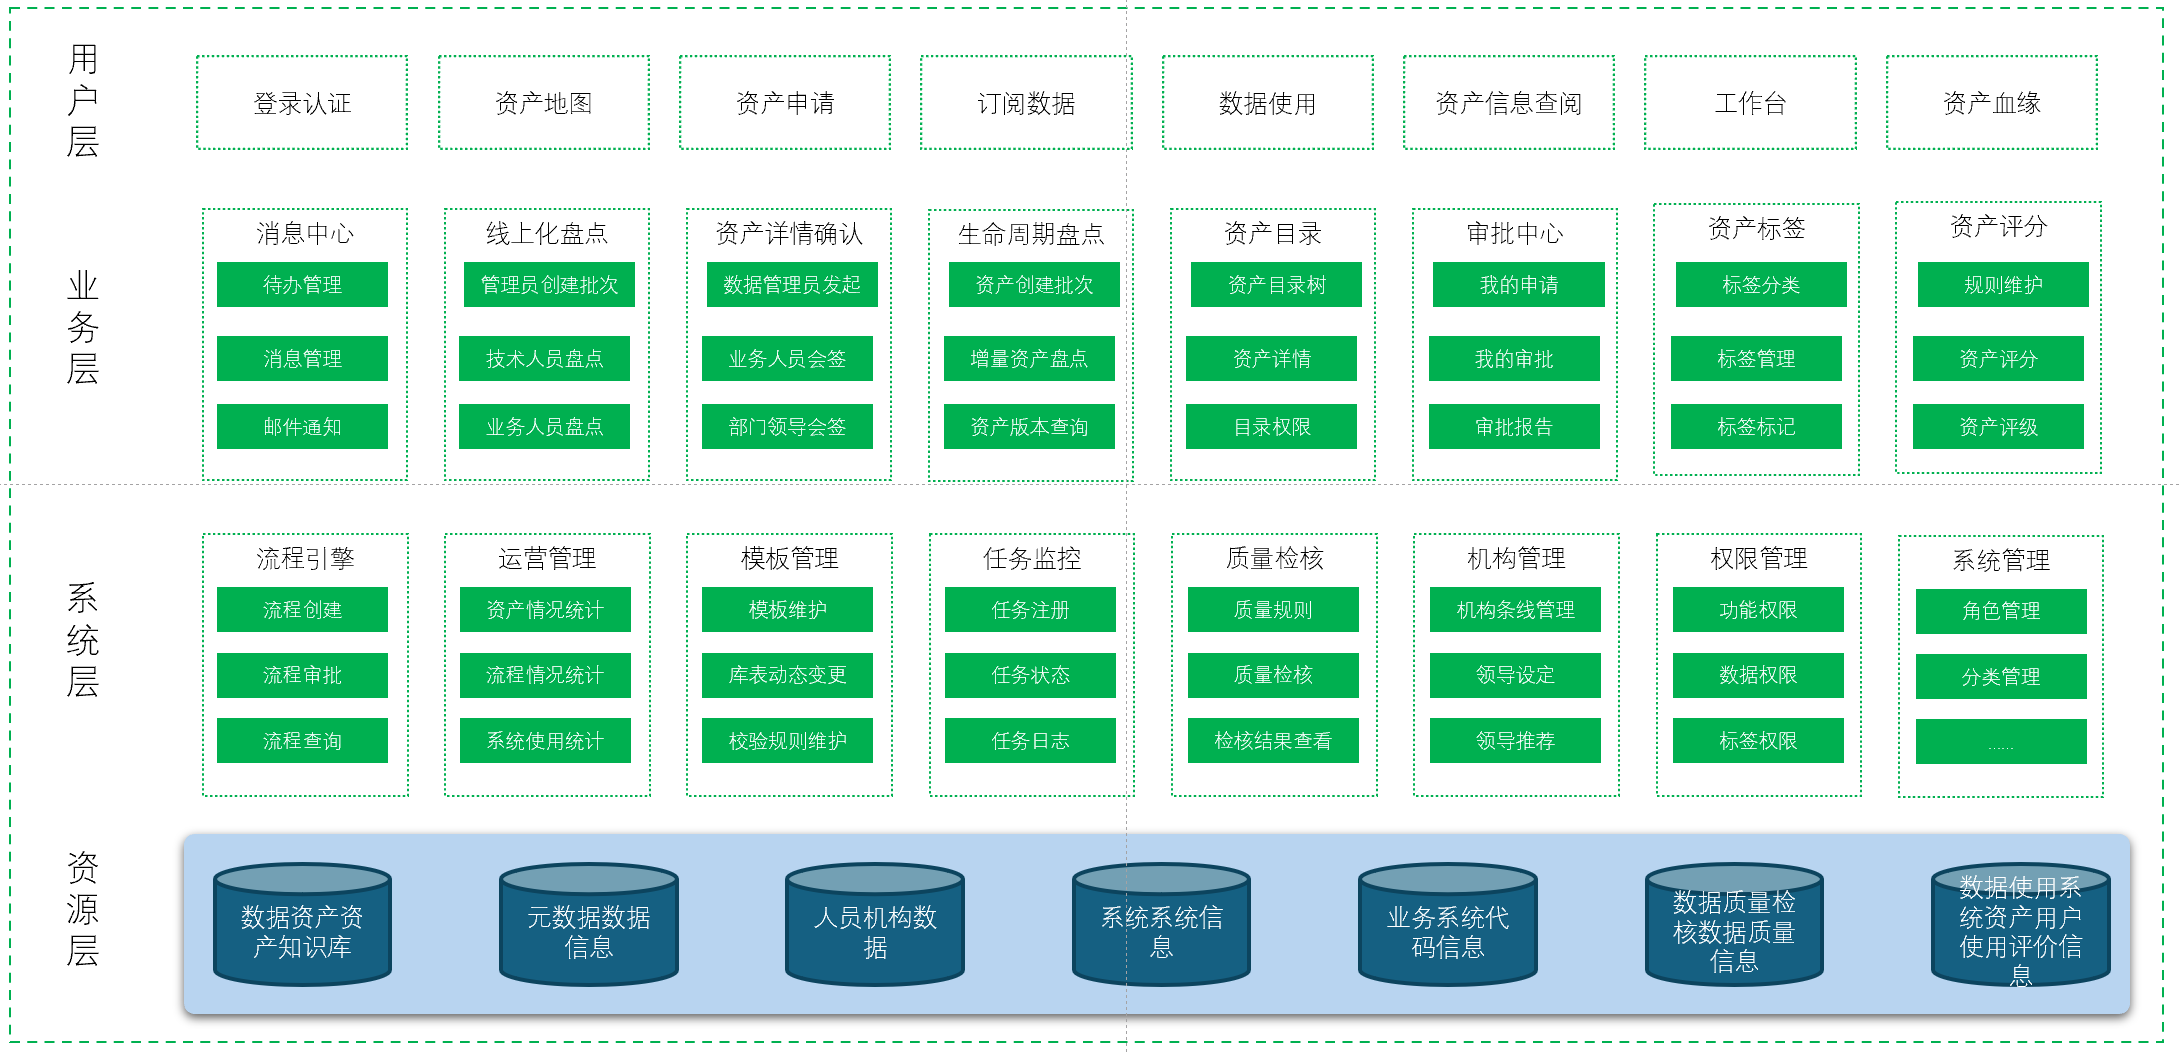Select the 资产详情 block
2179x1055 pixels.
click(1271, 359)
